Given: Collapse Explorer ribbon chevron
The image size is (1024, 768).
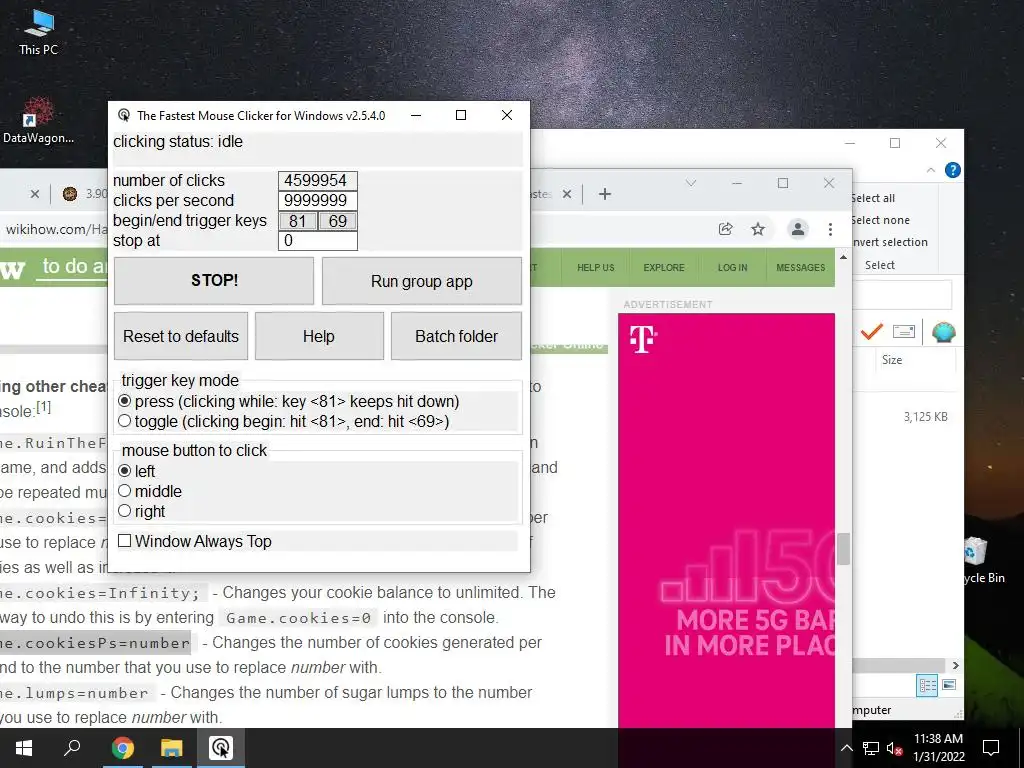Looking at the screenshot, I should coord(931,170).
